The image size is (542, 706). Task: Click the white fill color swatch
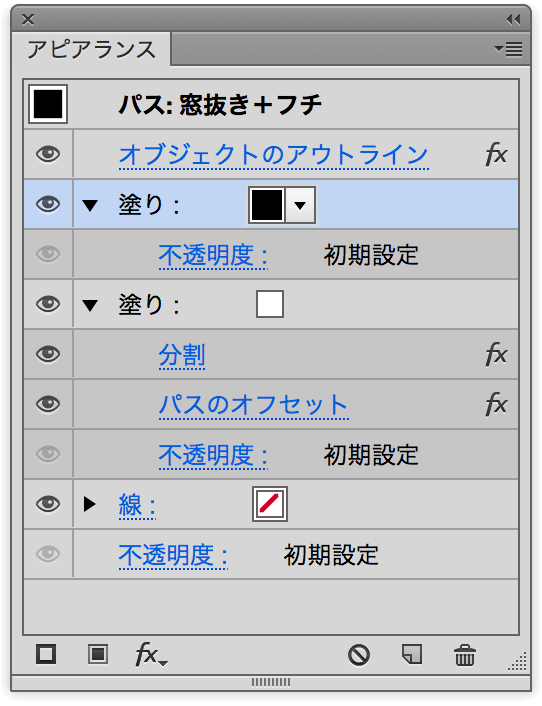click(x=270, y=304)
